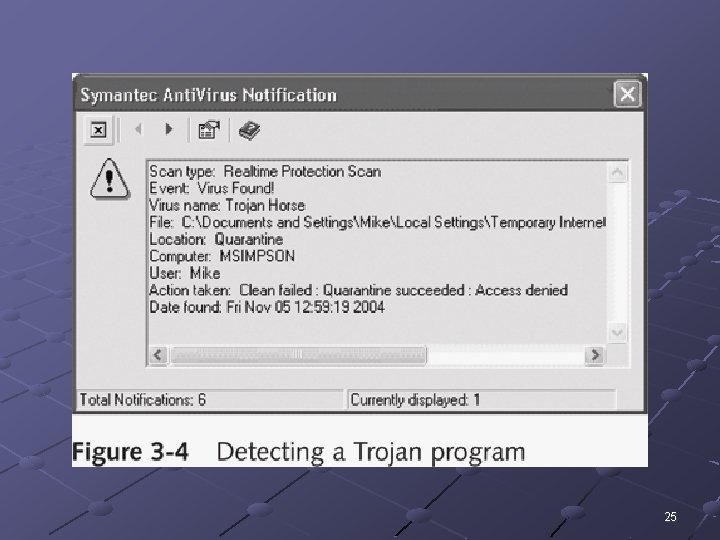Click the vertical scrollbar down arrow
720x540 pixels.
[x=618, y=332]
